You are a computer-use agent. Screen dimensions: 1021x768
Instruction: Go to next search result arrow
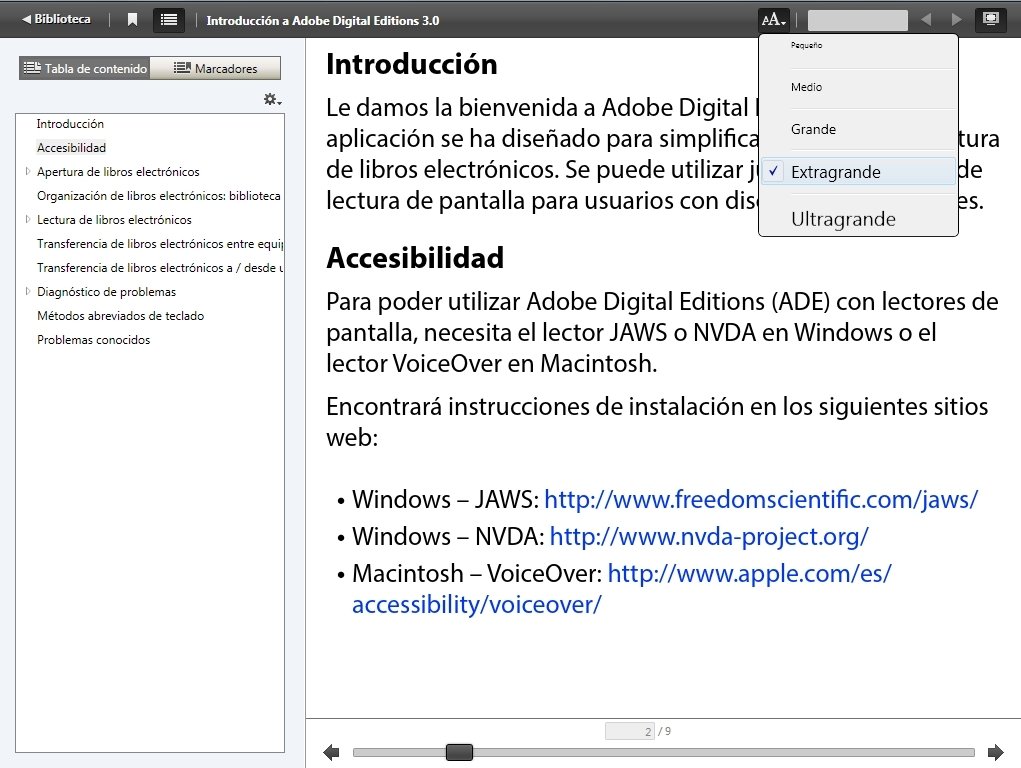956,20
